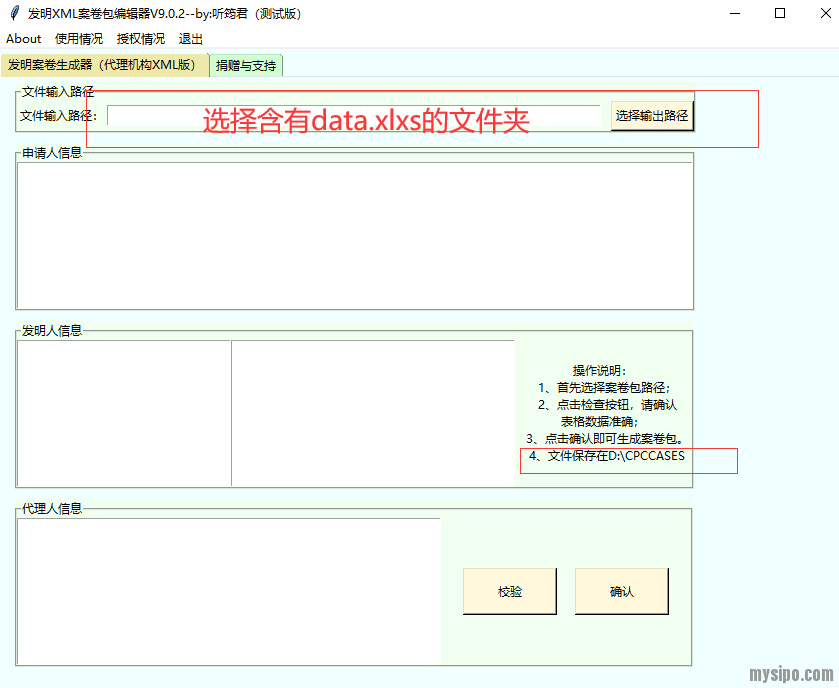Screen dimensions: 839x688
Task: Open the 授权情况 menu
Action: click(x=141, y=39)
